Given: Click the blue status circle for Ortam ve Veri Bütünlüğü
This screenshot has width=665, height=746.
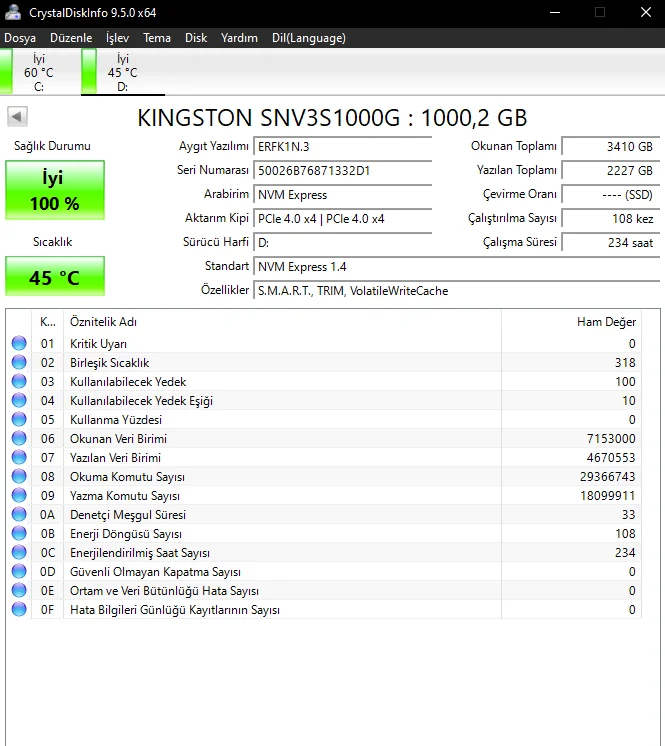Looking at the screenshot, I should 19,590.
